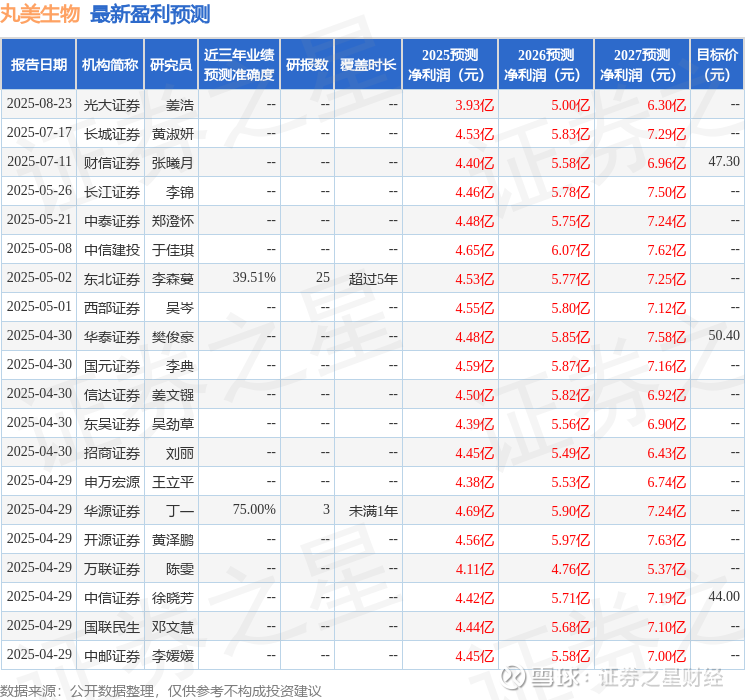Select the 国联民生 institution cell

(x=112, y=627)
